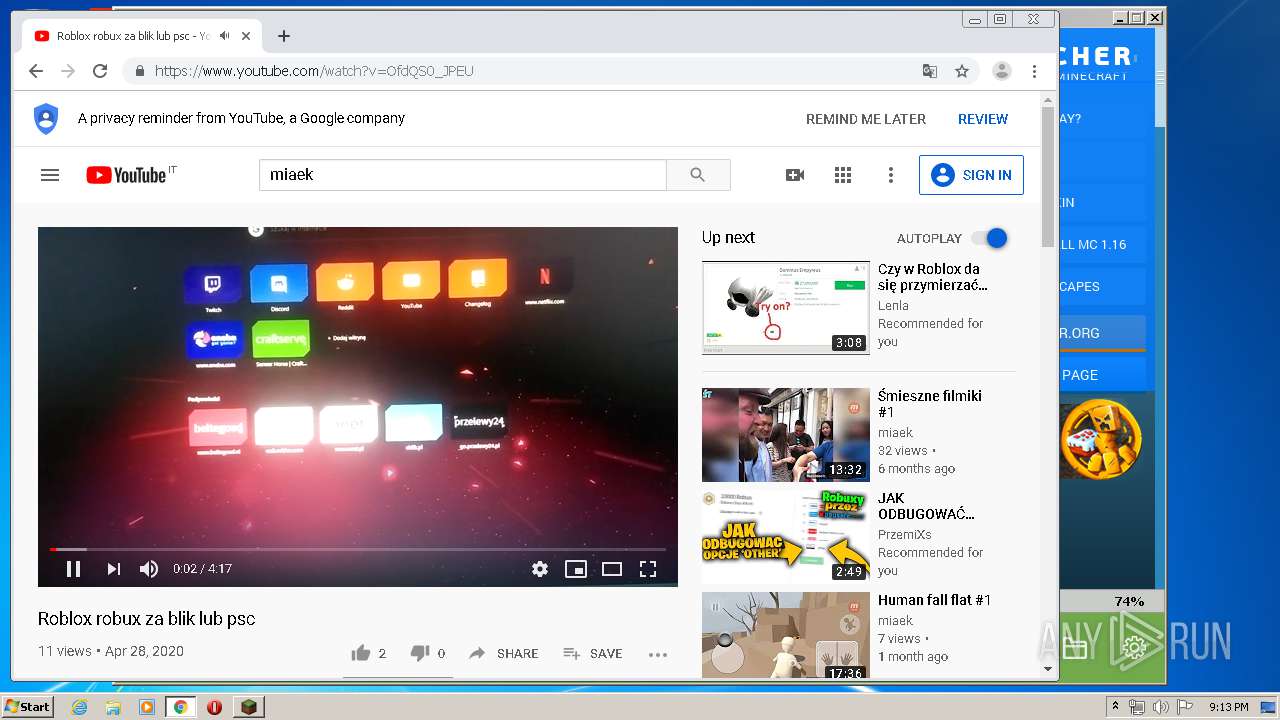This screenshot has height=720, width=1280.
Task: Open the create video camera icon
Action: (795, 175)
